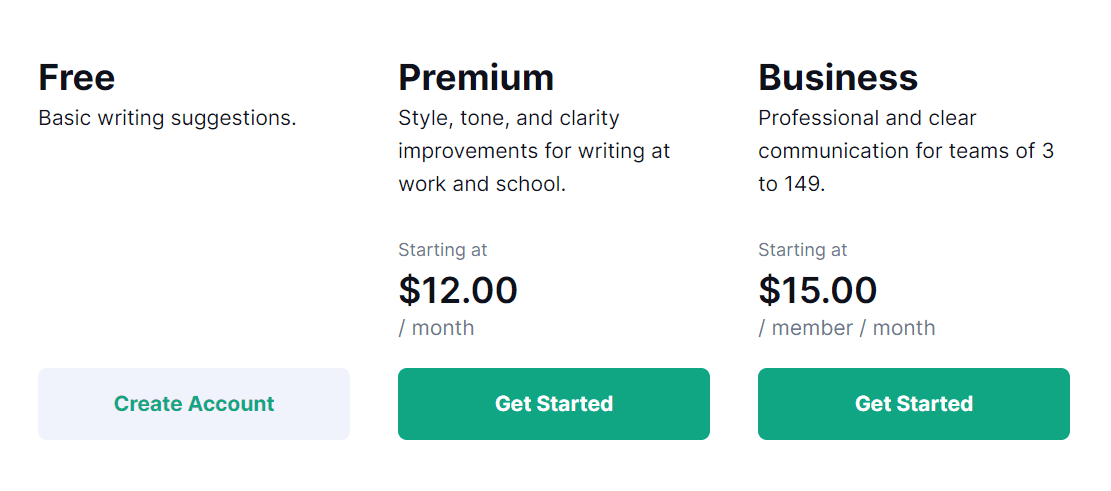This screenshot has width=1111, height=491.
Task: Click the Create Account button
Action: point(194,404)
